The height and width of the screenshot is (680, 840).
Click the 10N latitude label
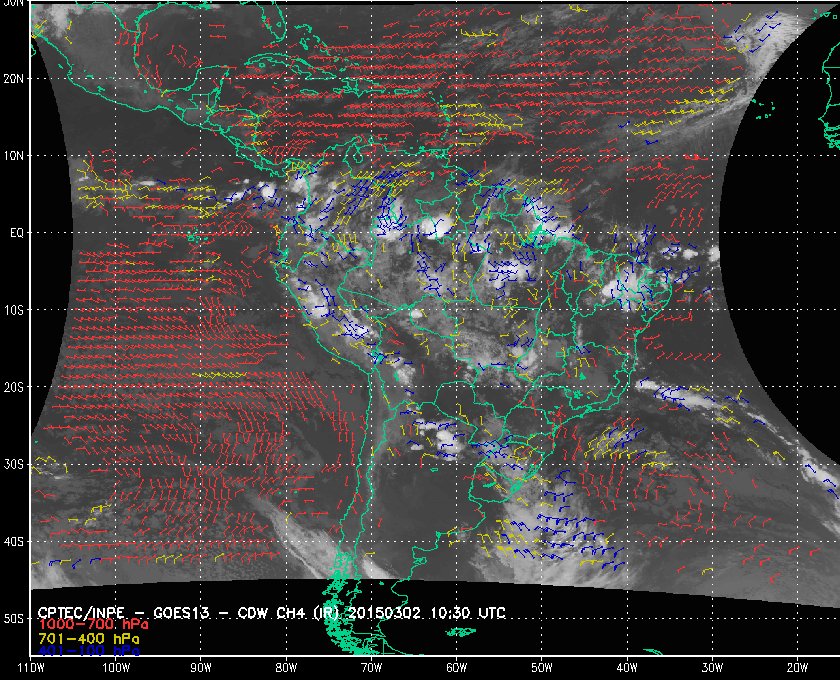click(13, 155)
